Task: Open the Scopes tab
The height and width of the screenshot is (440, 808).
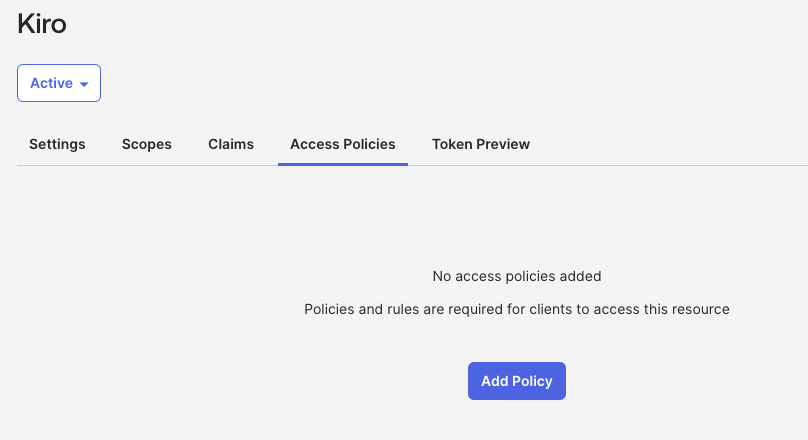Action: coord(147,144)
